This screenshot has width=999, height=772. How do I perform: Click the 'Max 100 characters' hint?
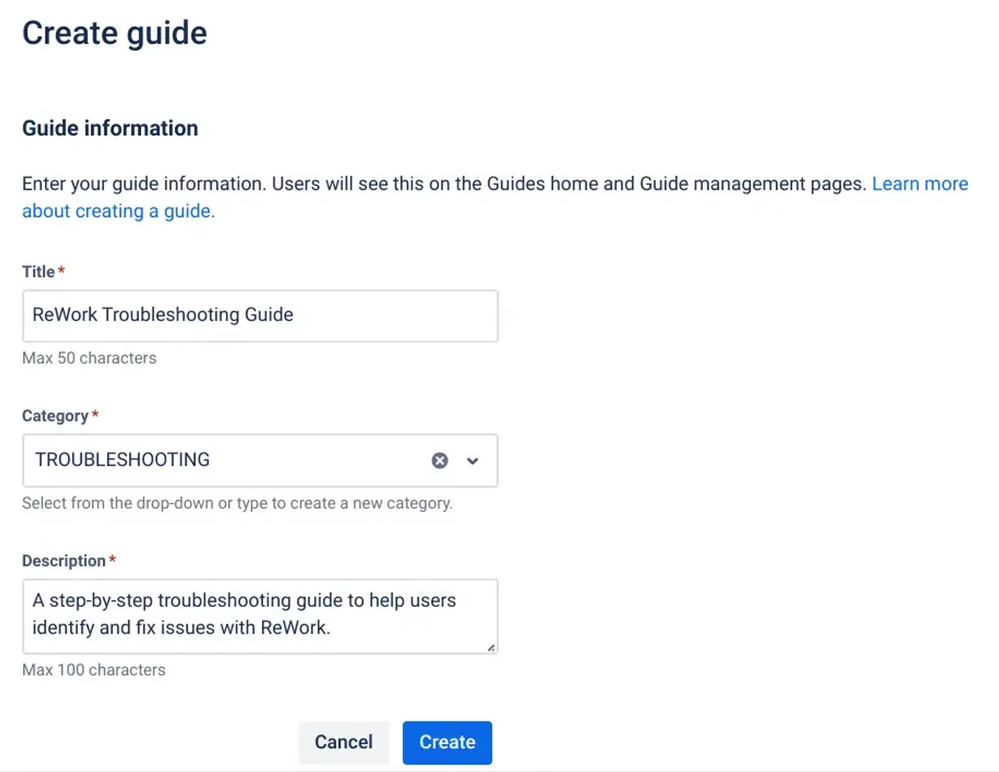[94, 670]
